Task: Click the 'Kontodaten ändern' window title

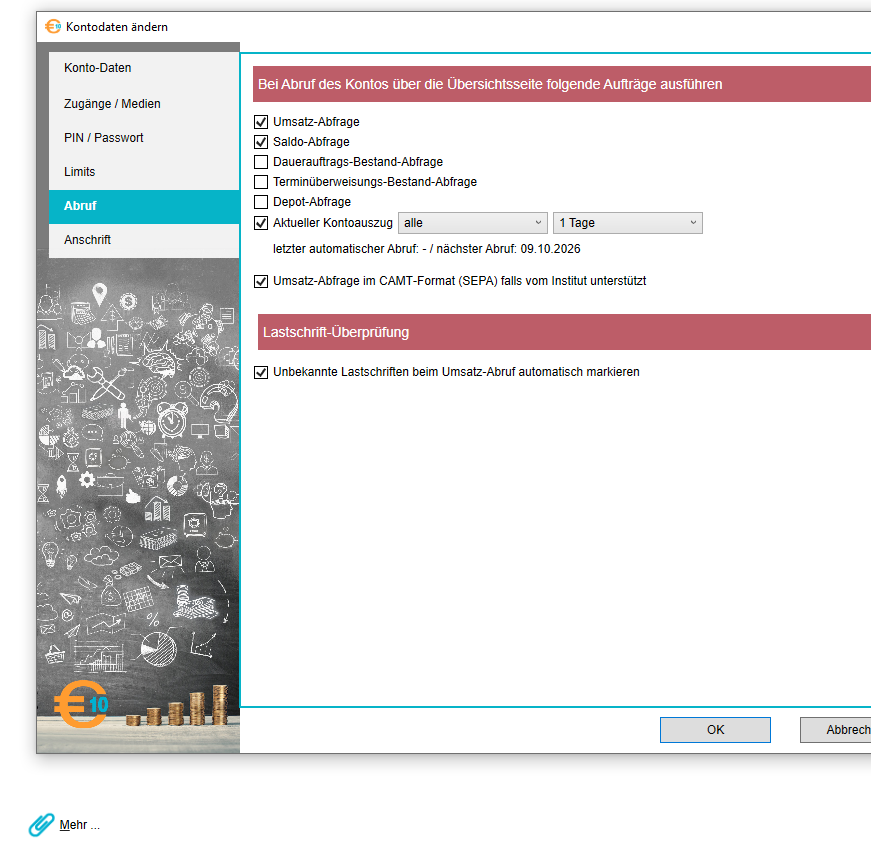Action: tap(117, 27)
